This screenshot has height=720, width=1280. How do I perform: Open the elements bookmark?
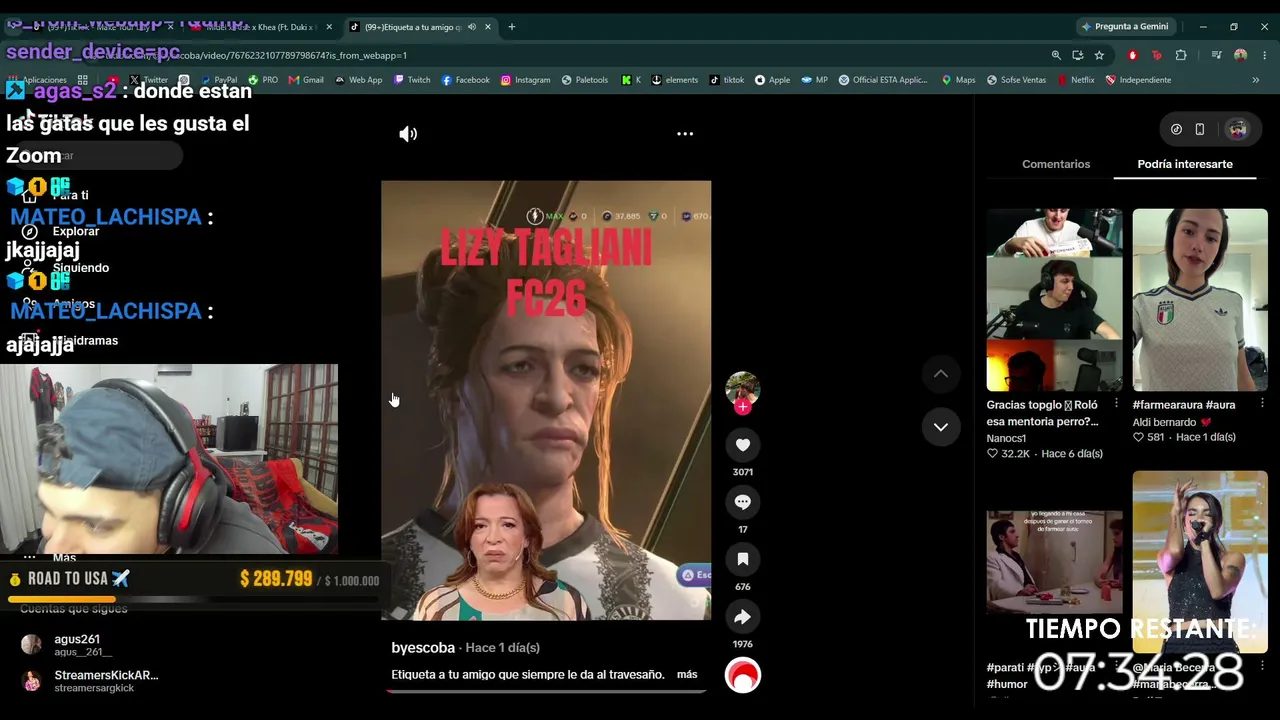coord(675,80)
